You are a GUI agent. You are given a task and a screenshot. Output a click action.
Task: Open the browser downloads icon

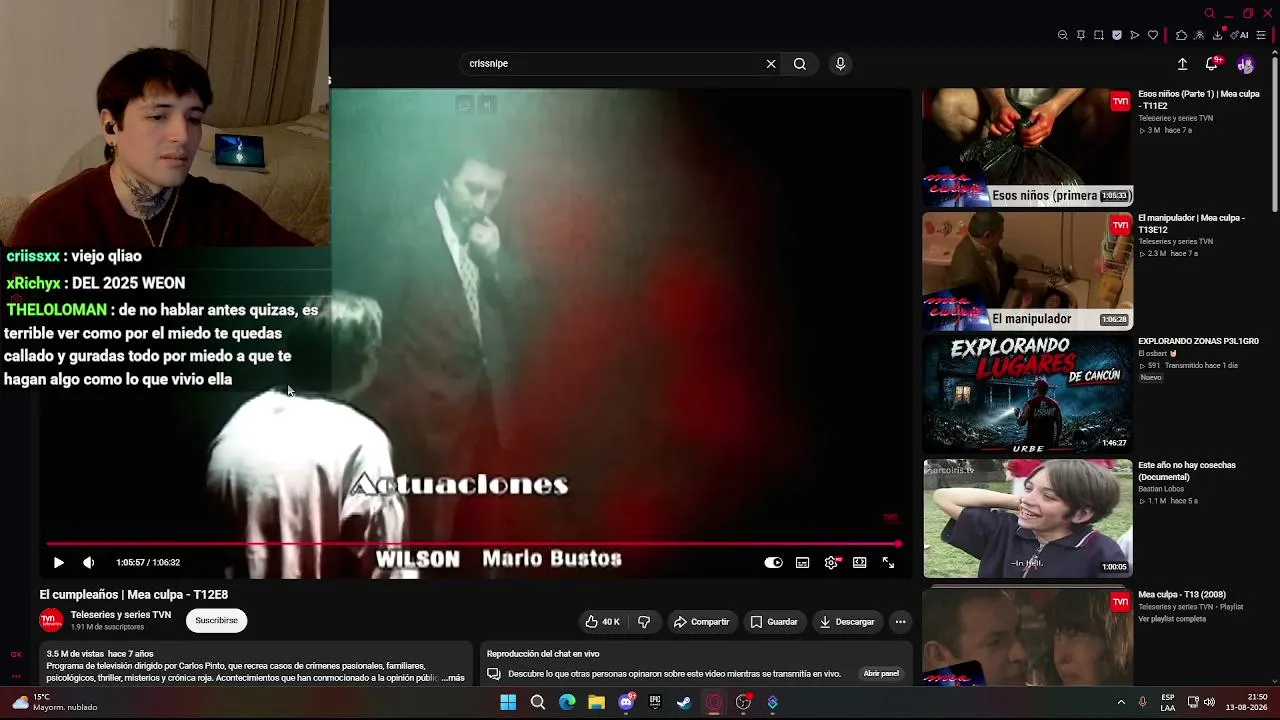[1217, 35]
